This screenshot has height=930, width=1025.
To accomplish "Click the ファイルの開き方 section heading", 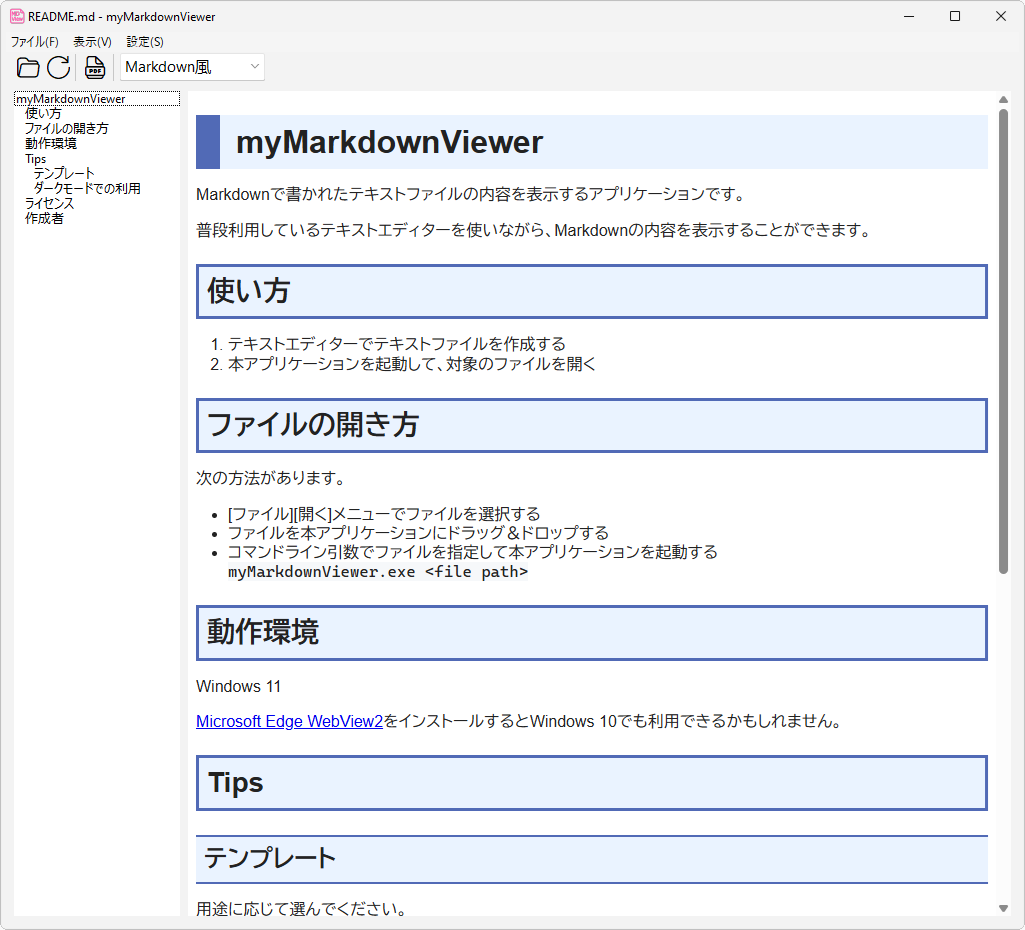I will pyautogui.click(x=592, y=425).
